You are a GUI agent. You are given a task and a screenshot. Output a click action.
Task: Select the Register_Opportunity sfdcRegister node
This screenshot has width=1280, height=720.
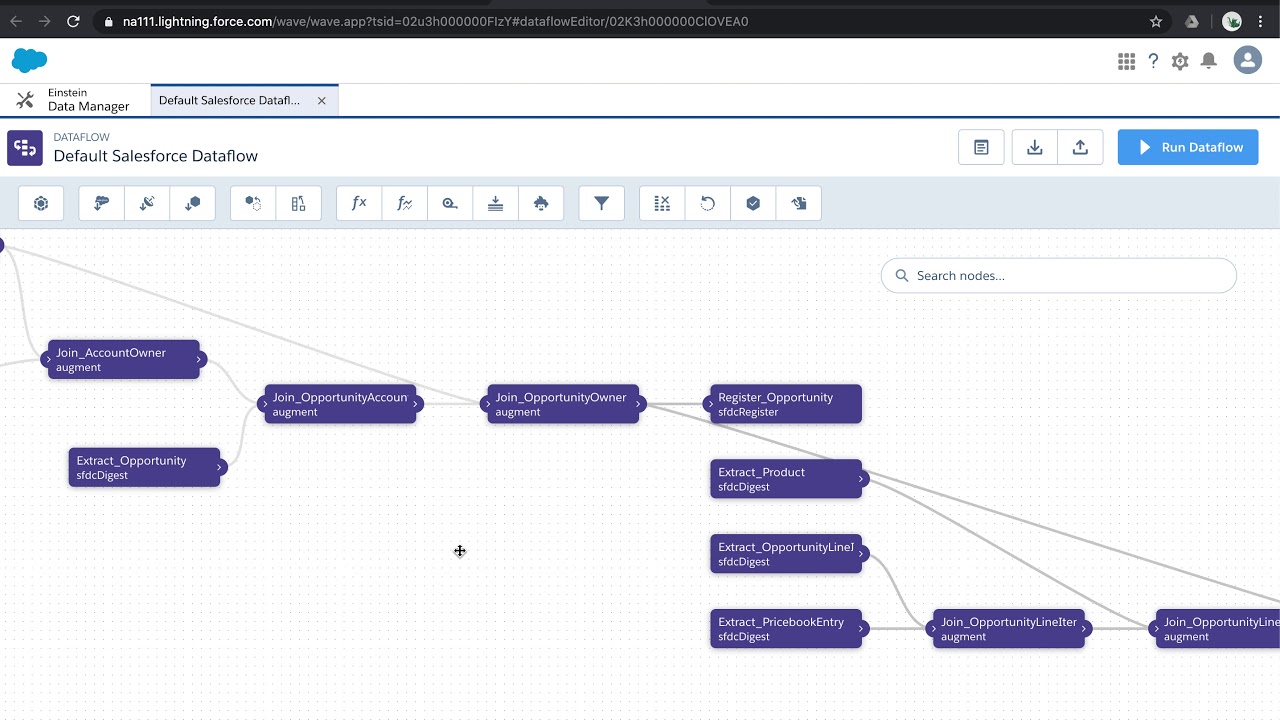tap(786, 404)
